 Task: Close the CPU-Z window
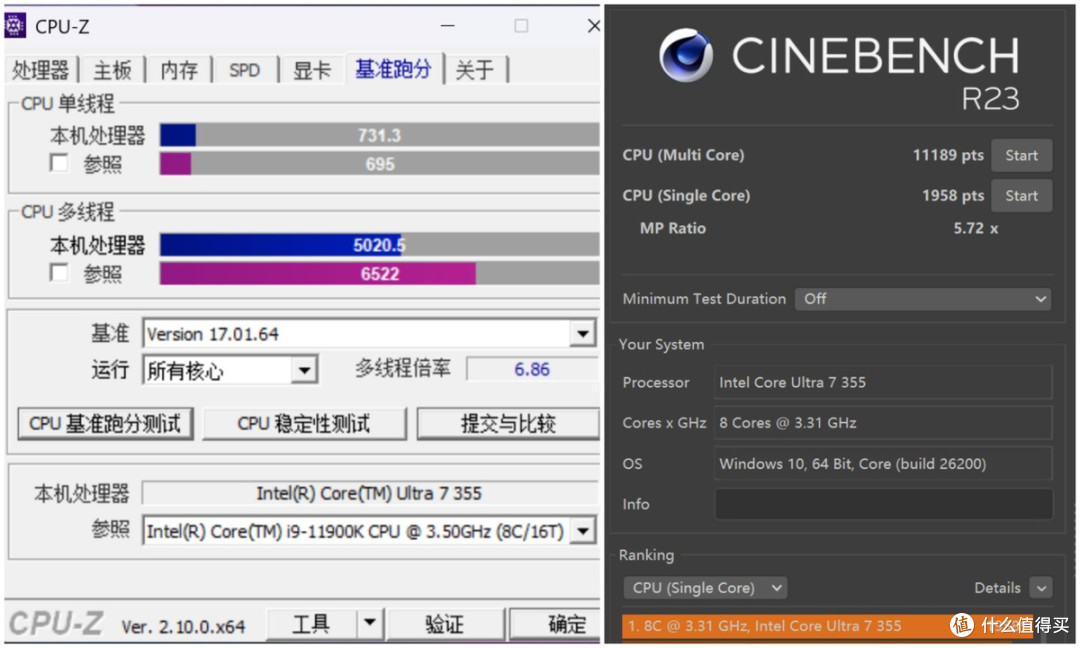(x=592, y=25)
